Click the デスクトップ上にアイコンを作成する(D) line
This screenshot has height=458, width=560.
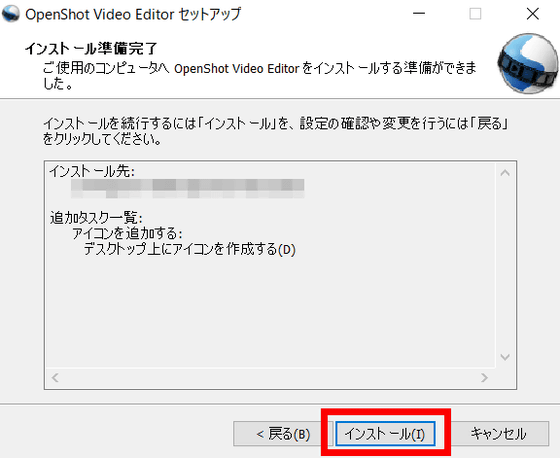tap(190, 249)
